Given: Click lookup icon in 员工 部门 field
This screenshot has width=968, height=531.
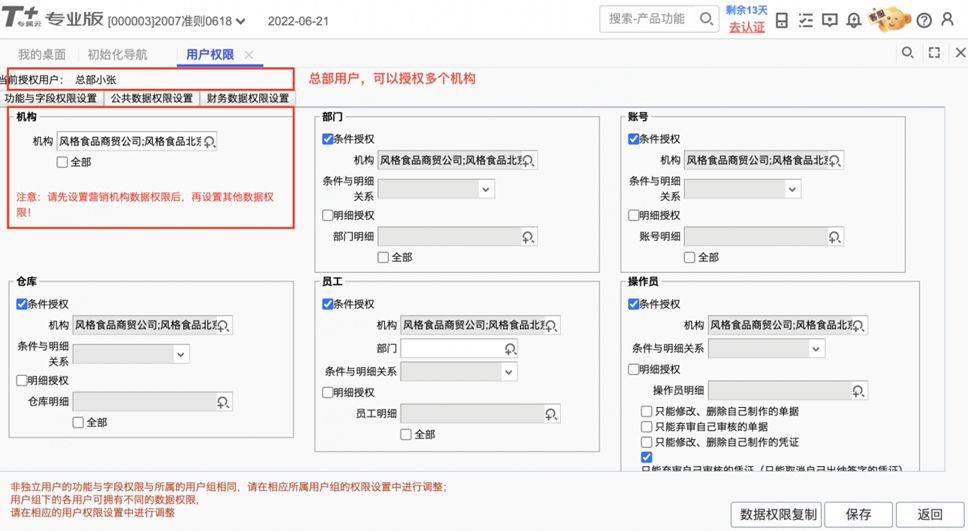Looking at the screenshot, I should tap(510, 349).
